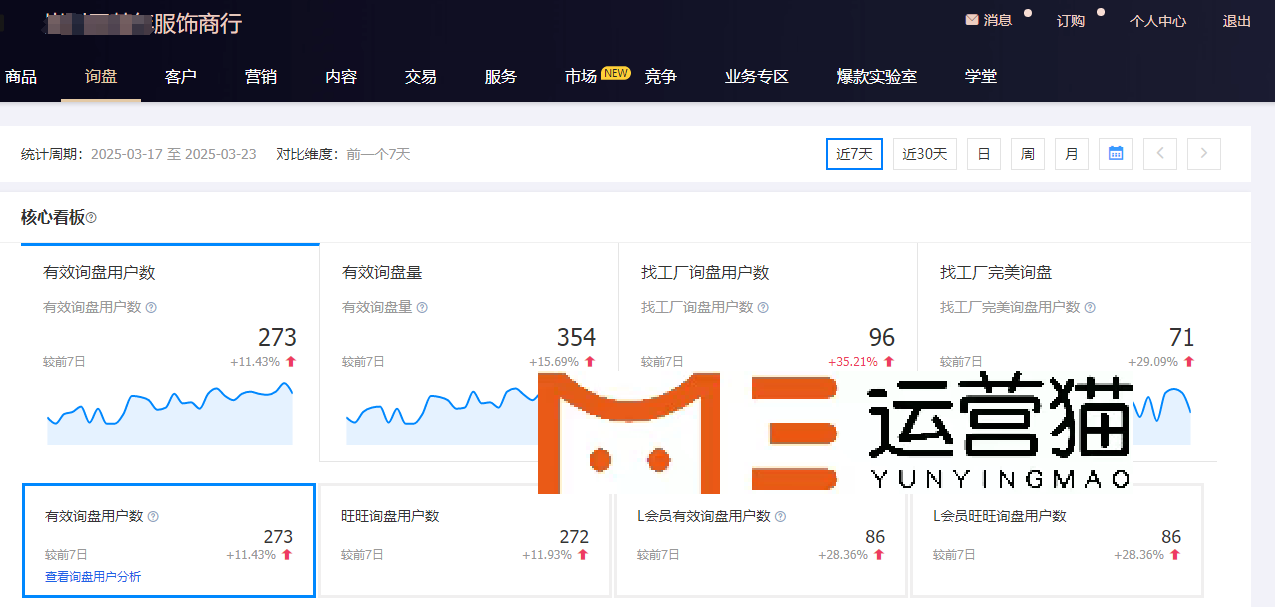Click help icon next to 核心看板
This screenshot has height=607, width=1275.
(92, 218)
